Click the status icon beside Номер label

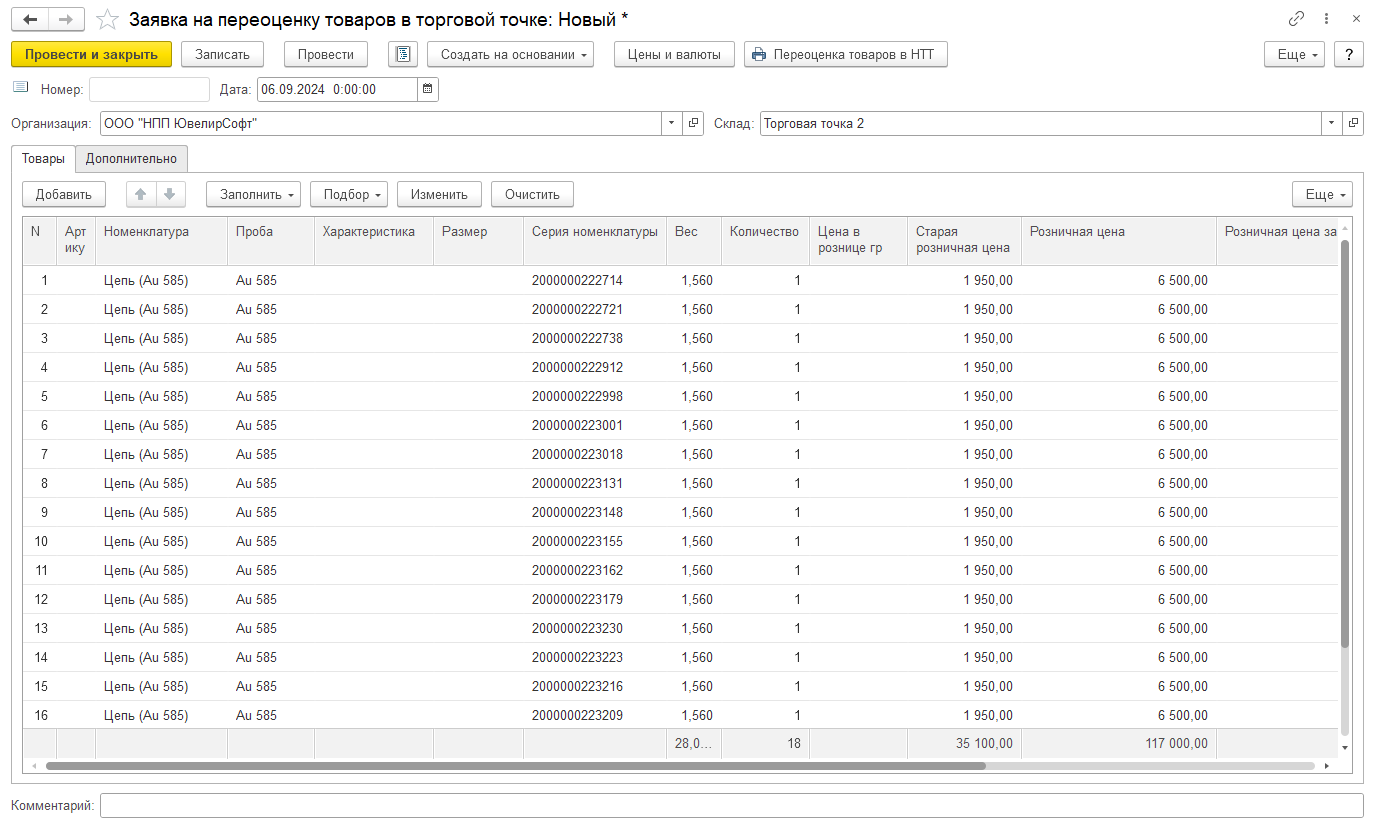[21, 88]
